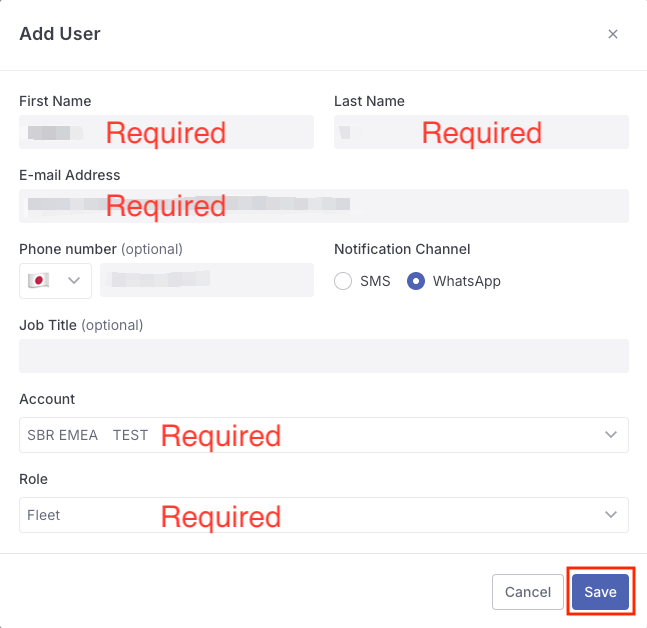The image size is (647, 628).
Task: Open the Role dropdown showing Fleet
Action: coord(324,515)
